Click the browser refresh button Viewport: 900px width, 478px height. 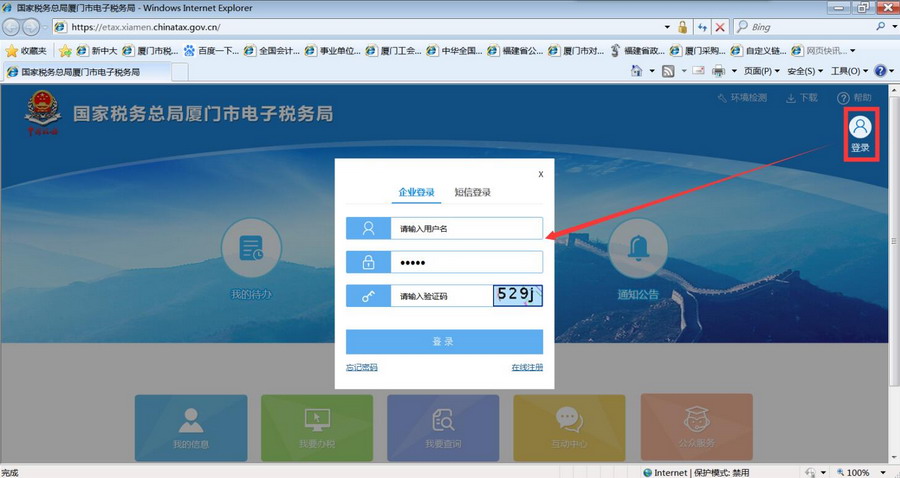pyautogui.click(x=702, y=27)
